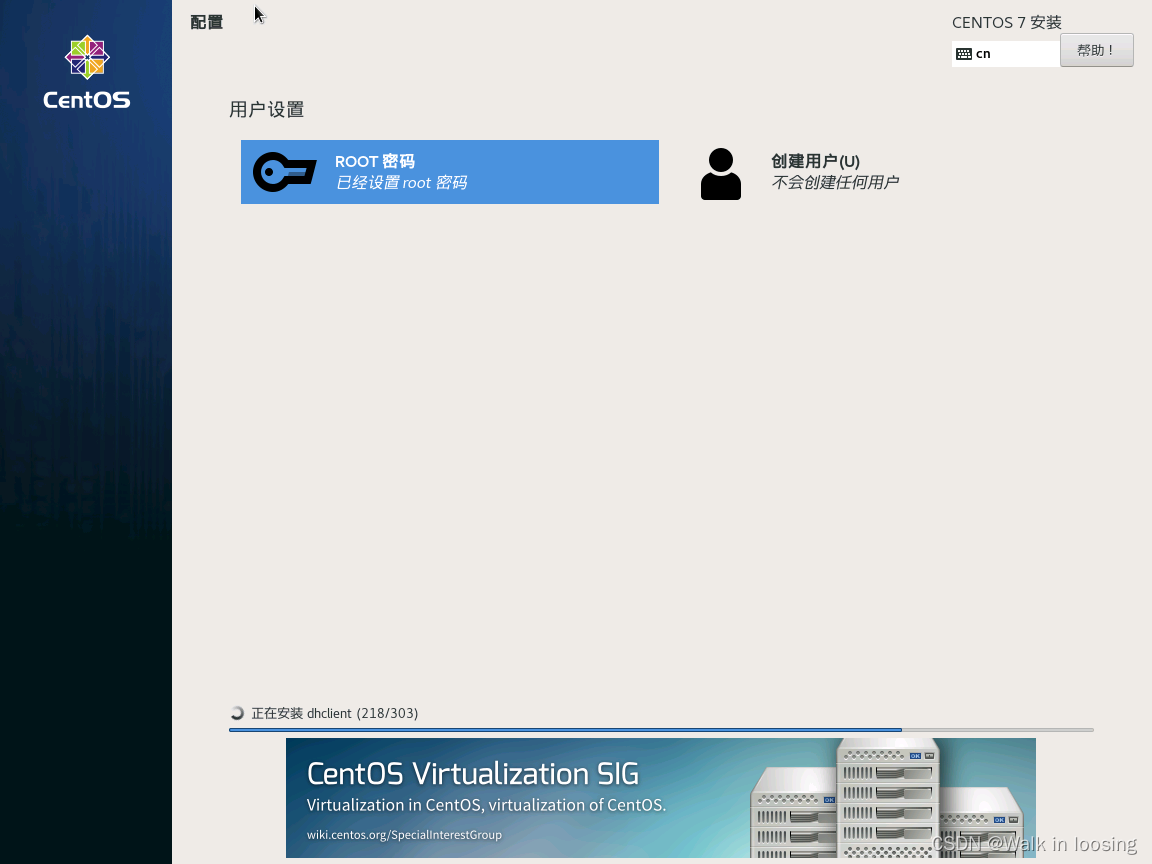Click the user silhouette icon
This screenshot has width=1152, height=864.
(721, 174)
